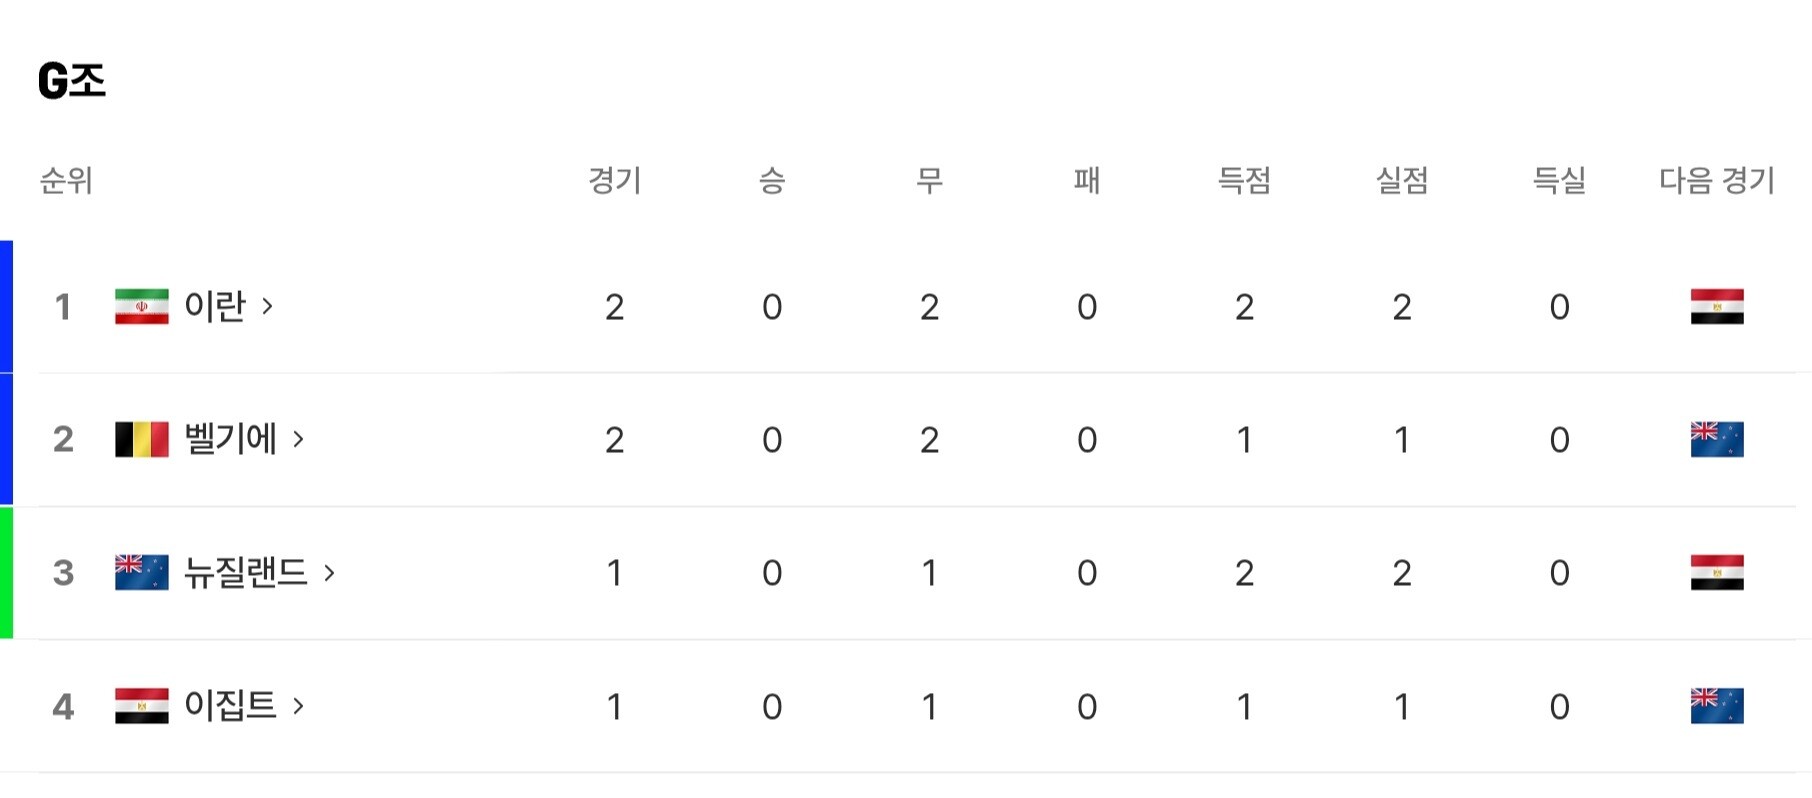Image resolution: width=1812 pixels, height=798 pixels.
Task: Open Egypt's next match New Zealand flag
Action: point(1717,706)
